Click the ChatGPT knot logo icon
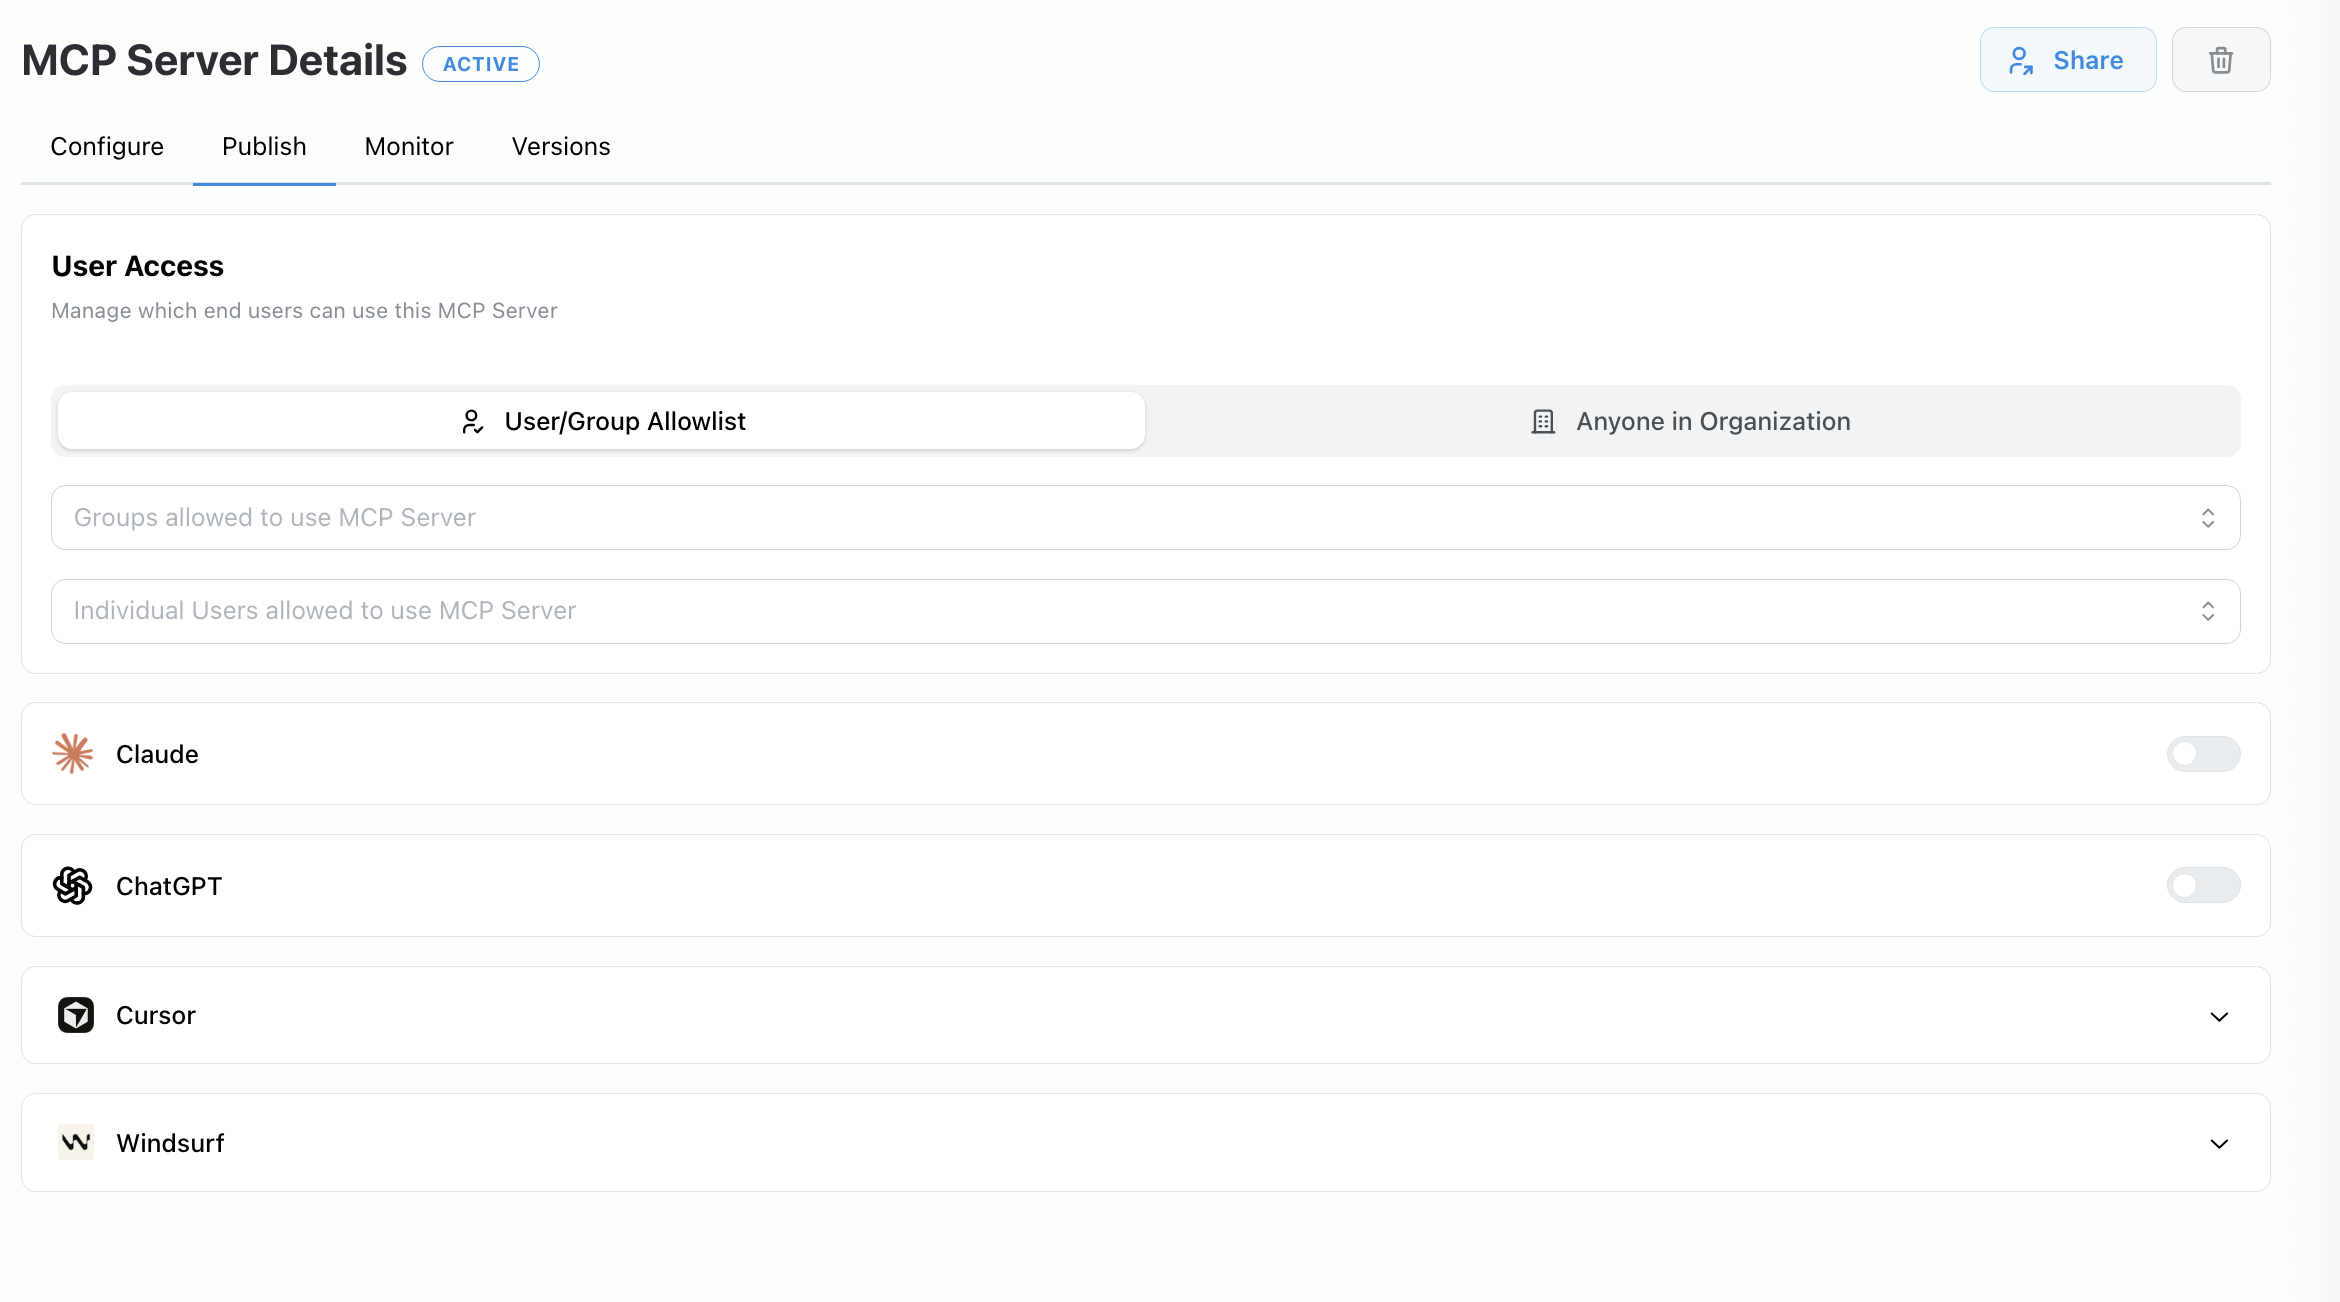2340x1302 pixels. [x=73, y=886]
